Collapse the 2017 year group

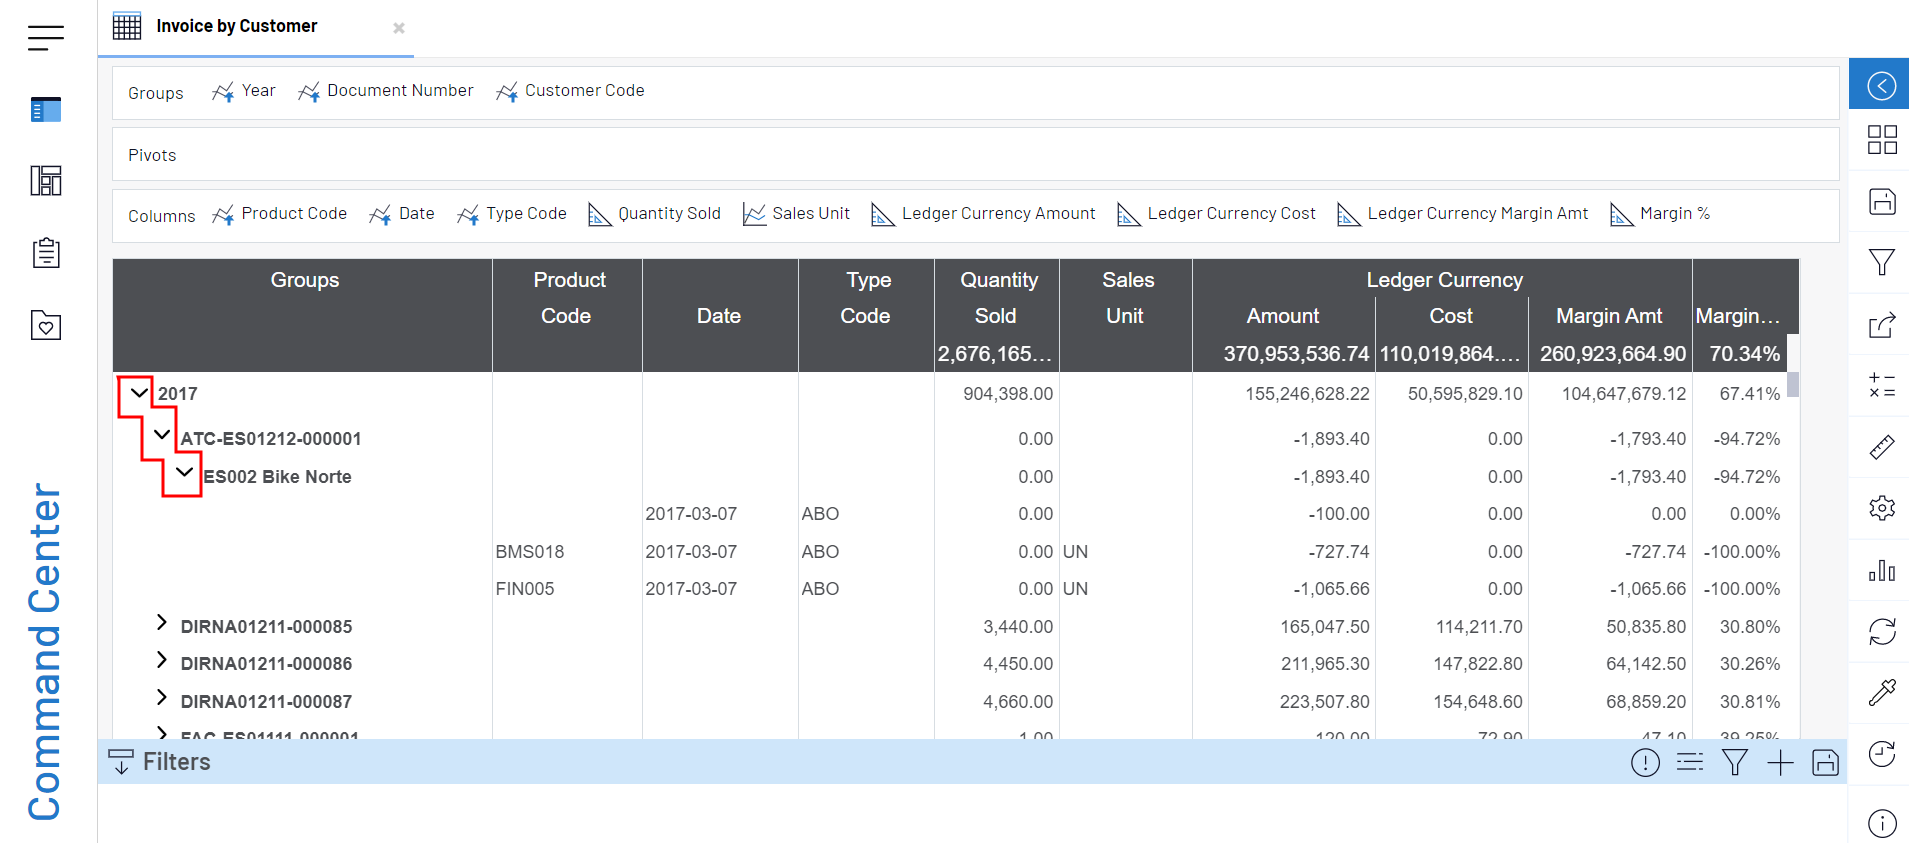(139, 393)
